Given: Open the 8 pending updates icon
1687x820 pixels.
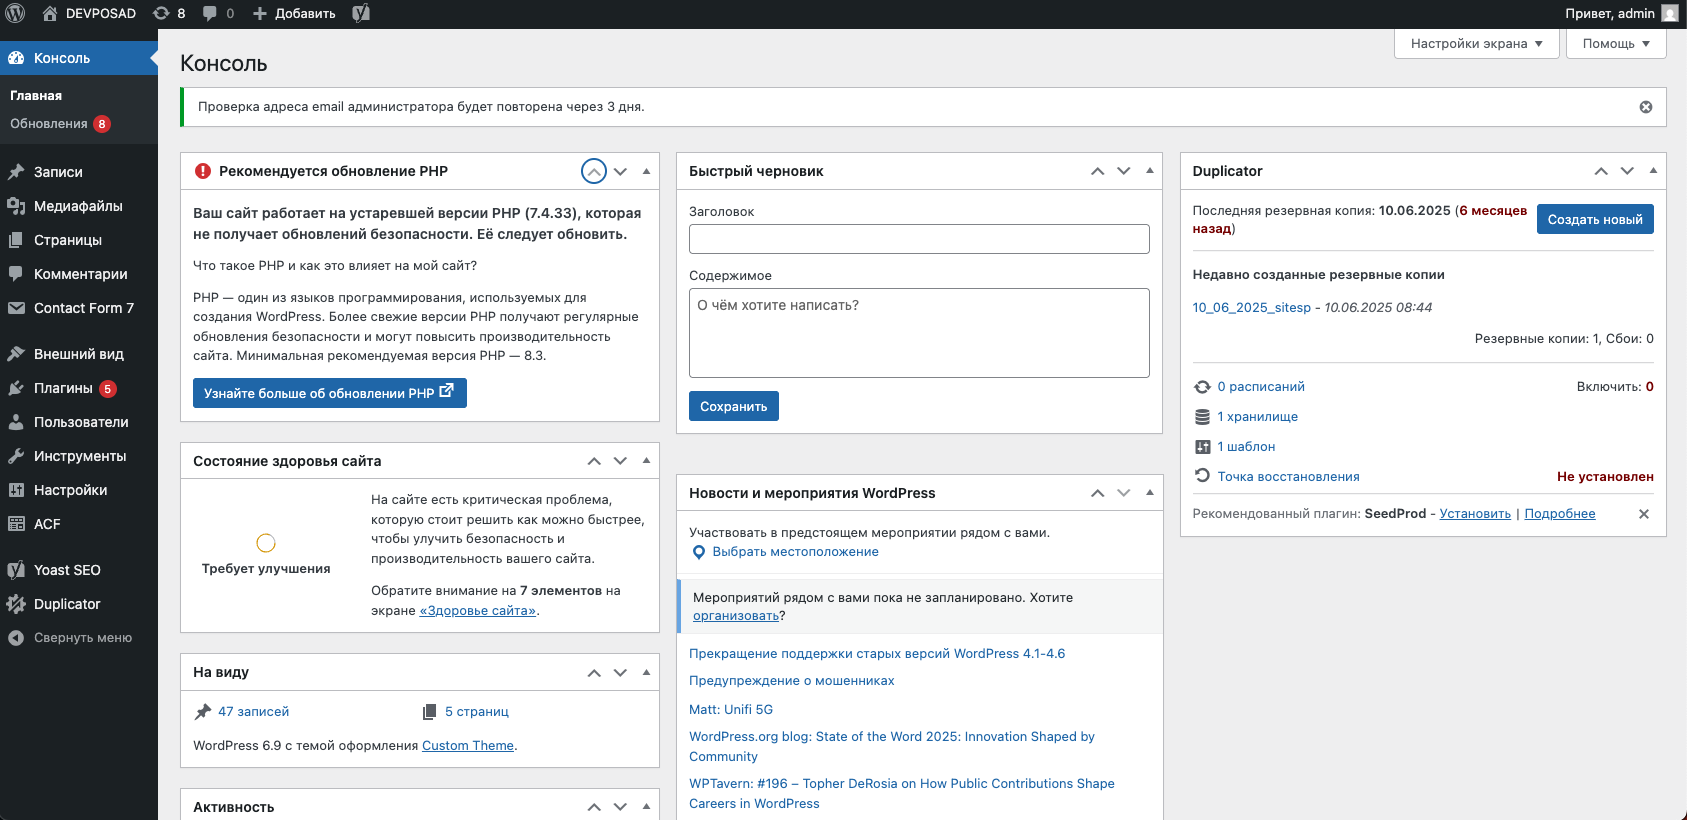Looking at the screenshot, I should coord(169,13).
